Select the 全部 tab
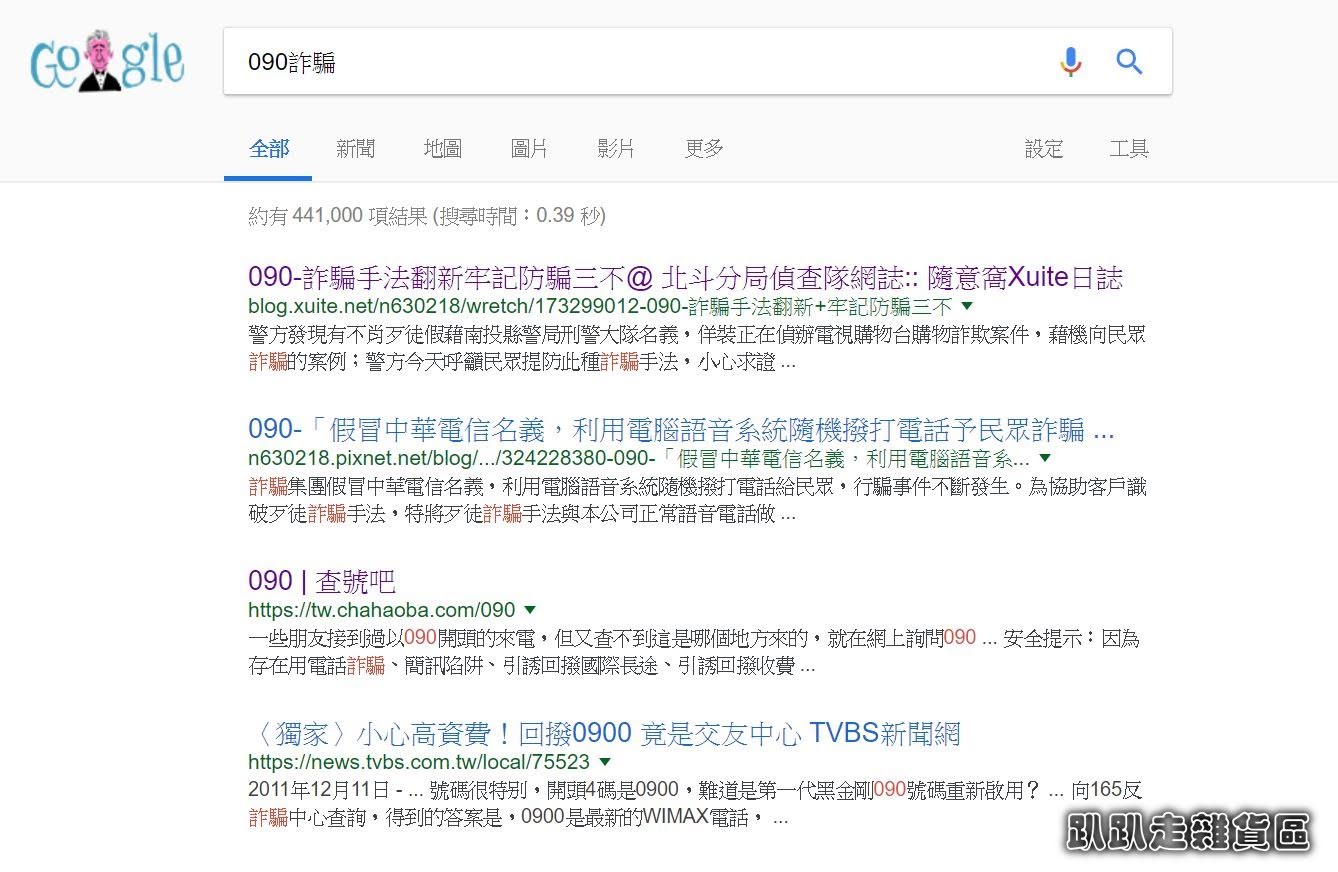Screen dimensions: 1338x872 point(268,149)
